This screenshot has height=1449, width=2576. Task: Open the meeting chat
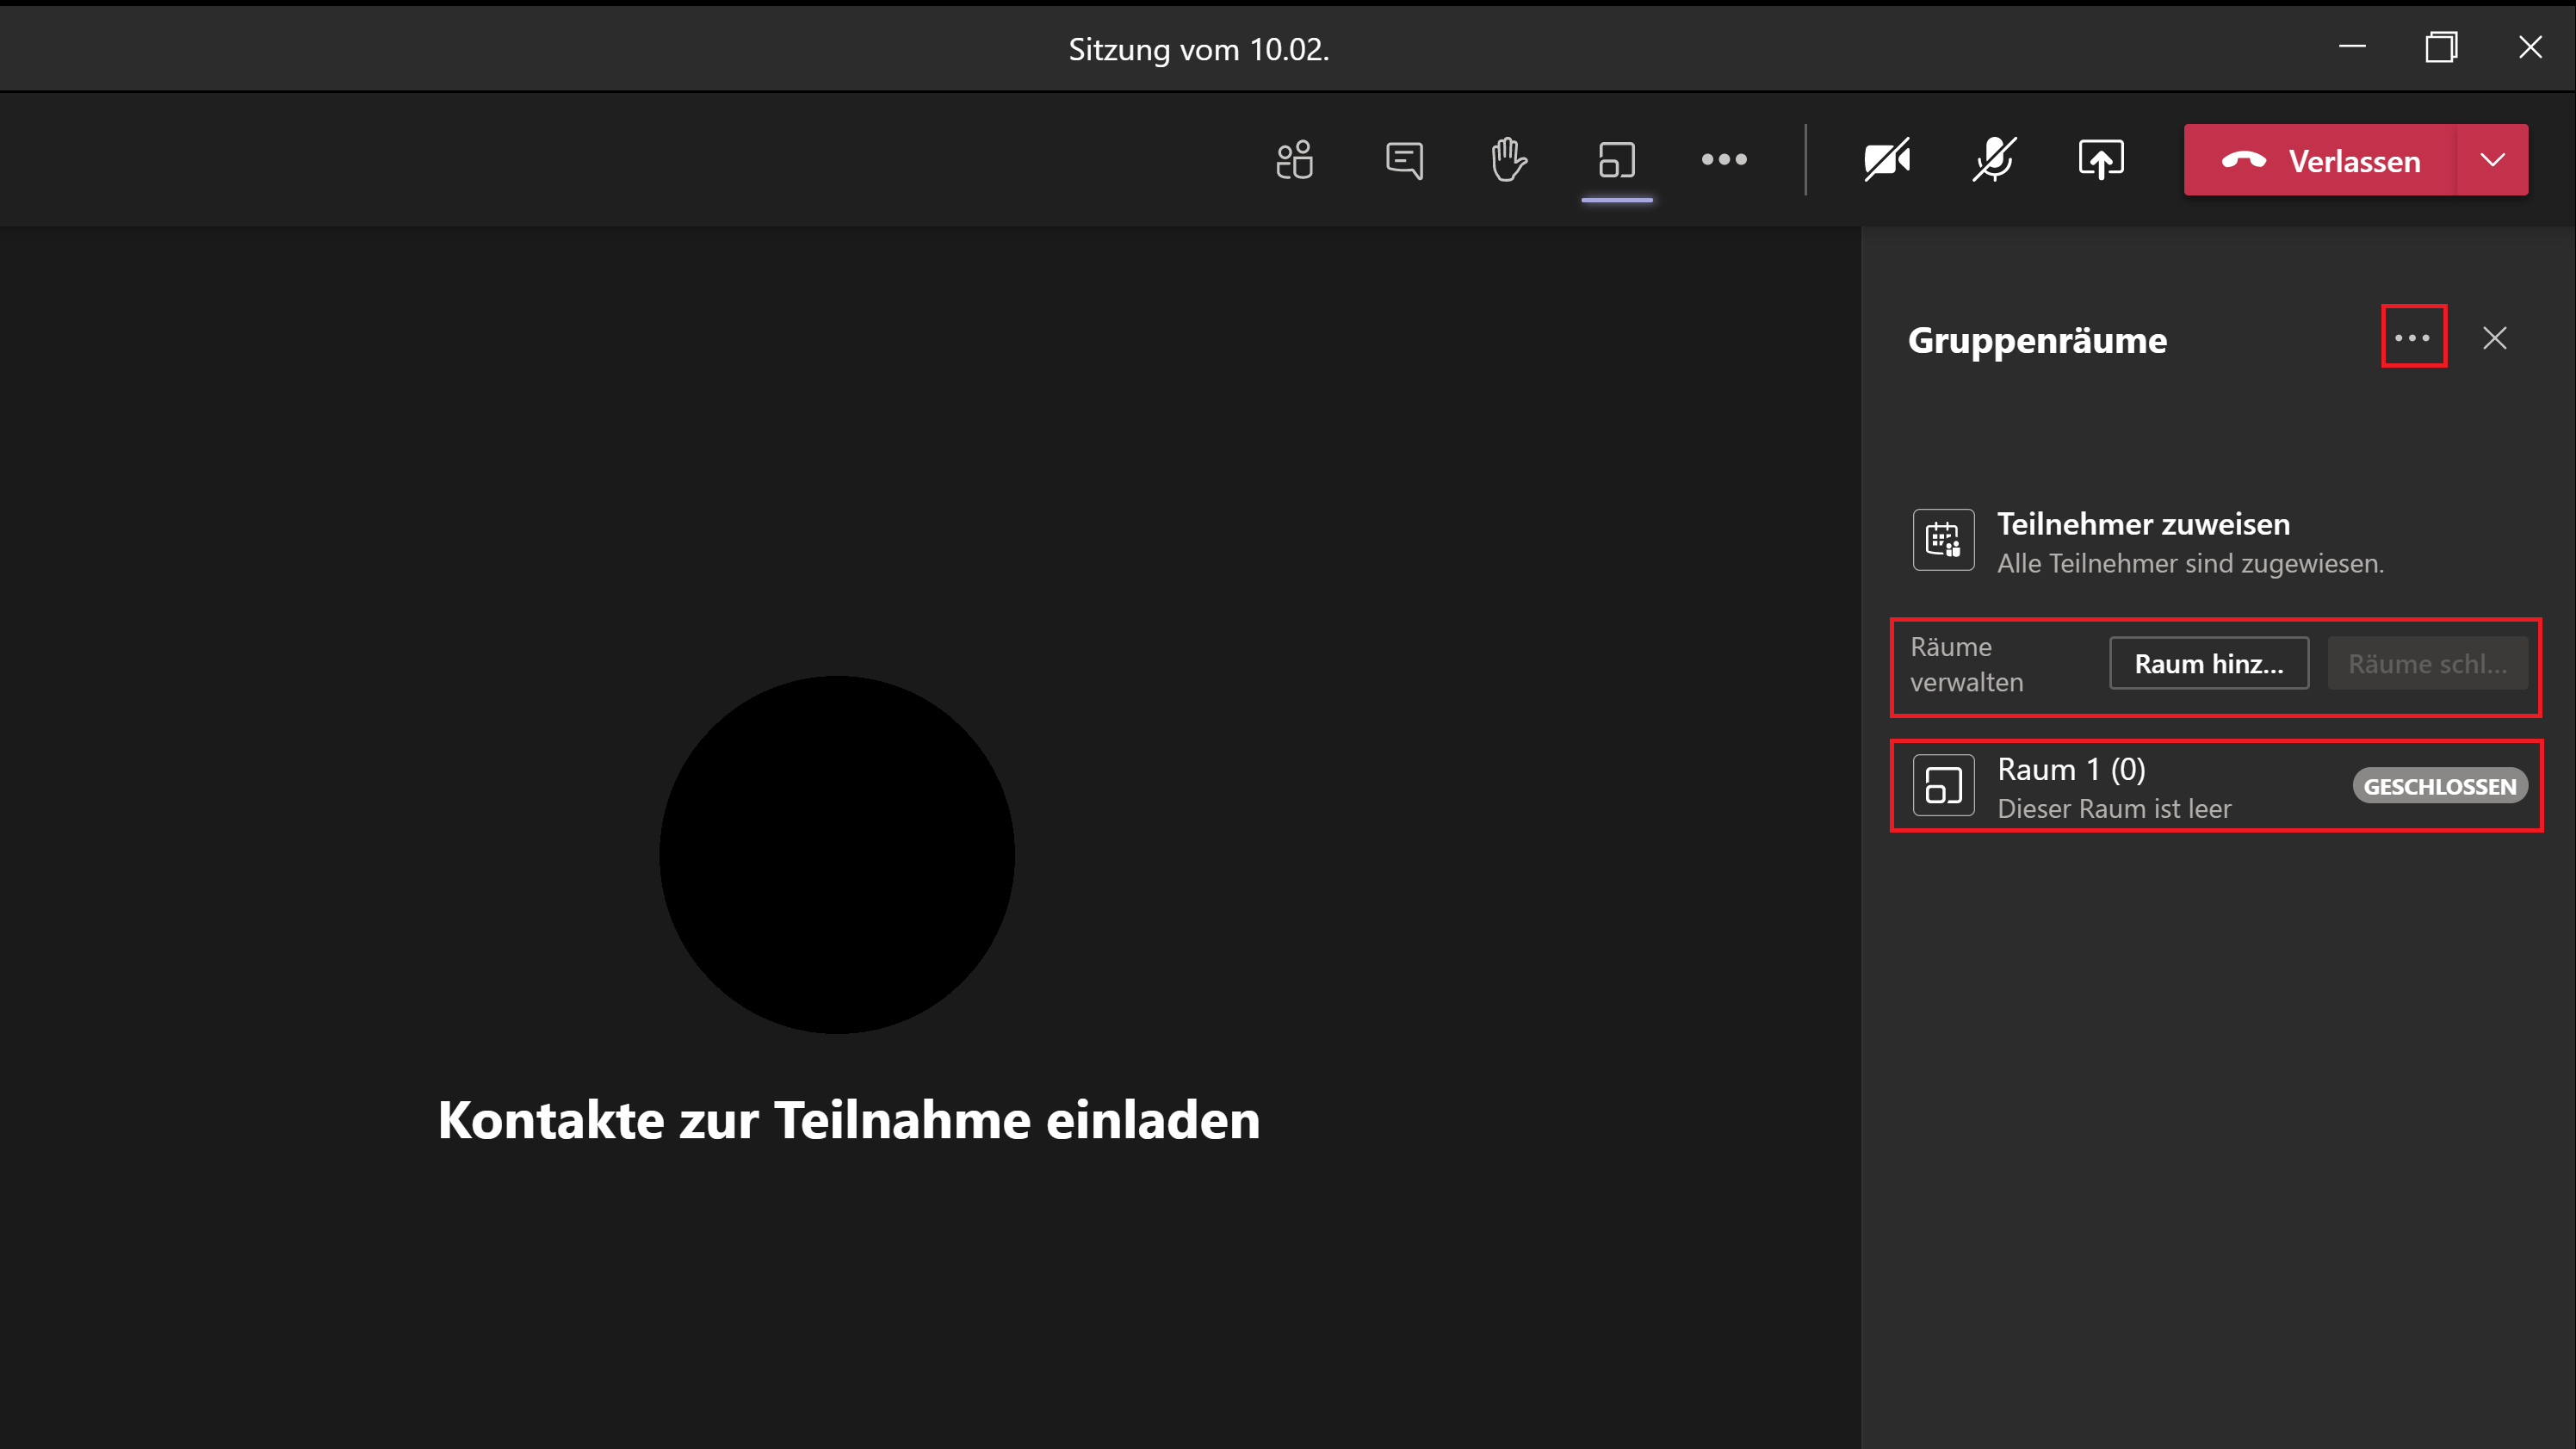tap(1403, 160)
